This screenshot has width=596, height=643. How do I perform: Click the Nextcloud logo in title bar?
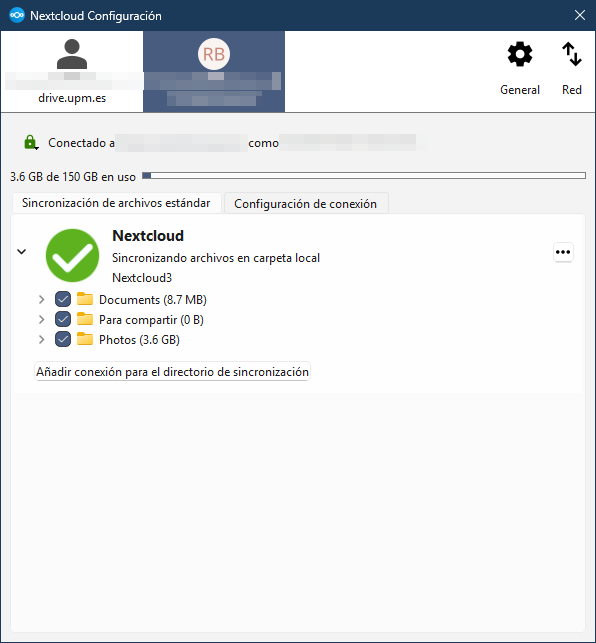(17, 15)
